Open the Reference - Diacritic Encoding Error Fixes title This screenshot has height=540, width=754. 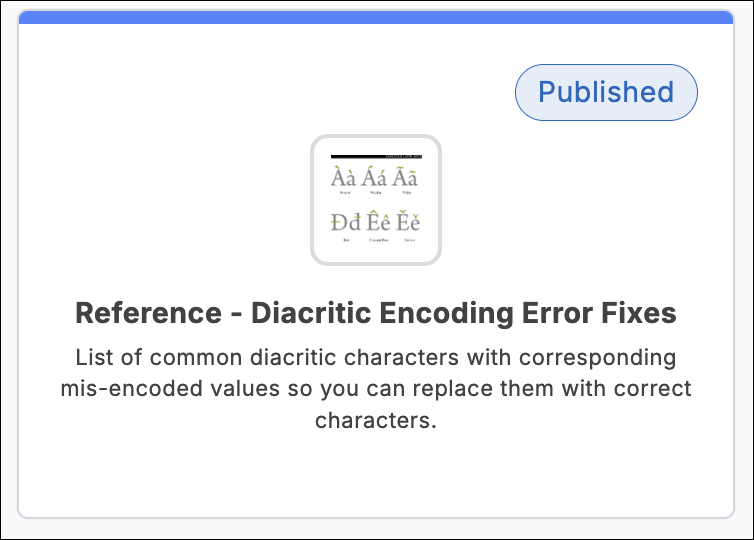click(x=376, y=313)
